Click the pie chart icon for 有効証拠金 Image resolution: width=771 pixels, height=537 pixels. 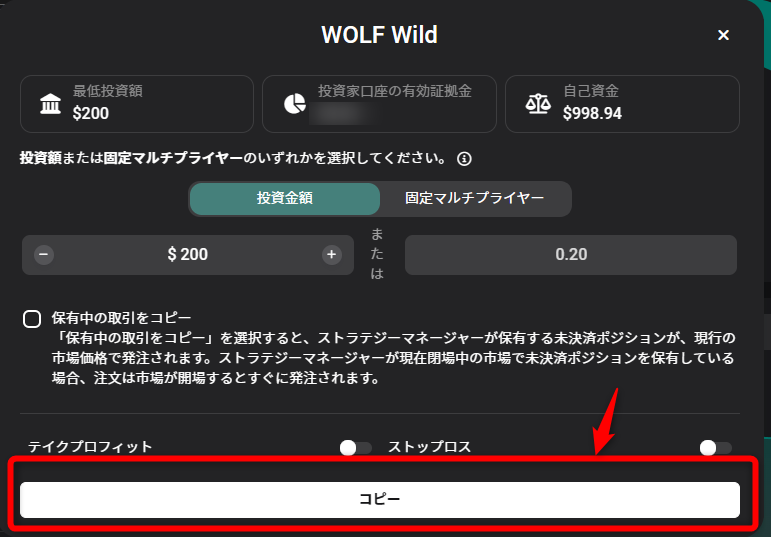295,104
